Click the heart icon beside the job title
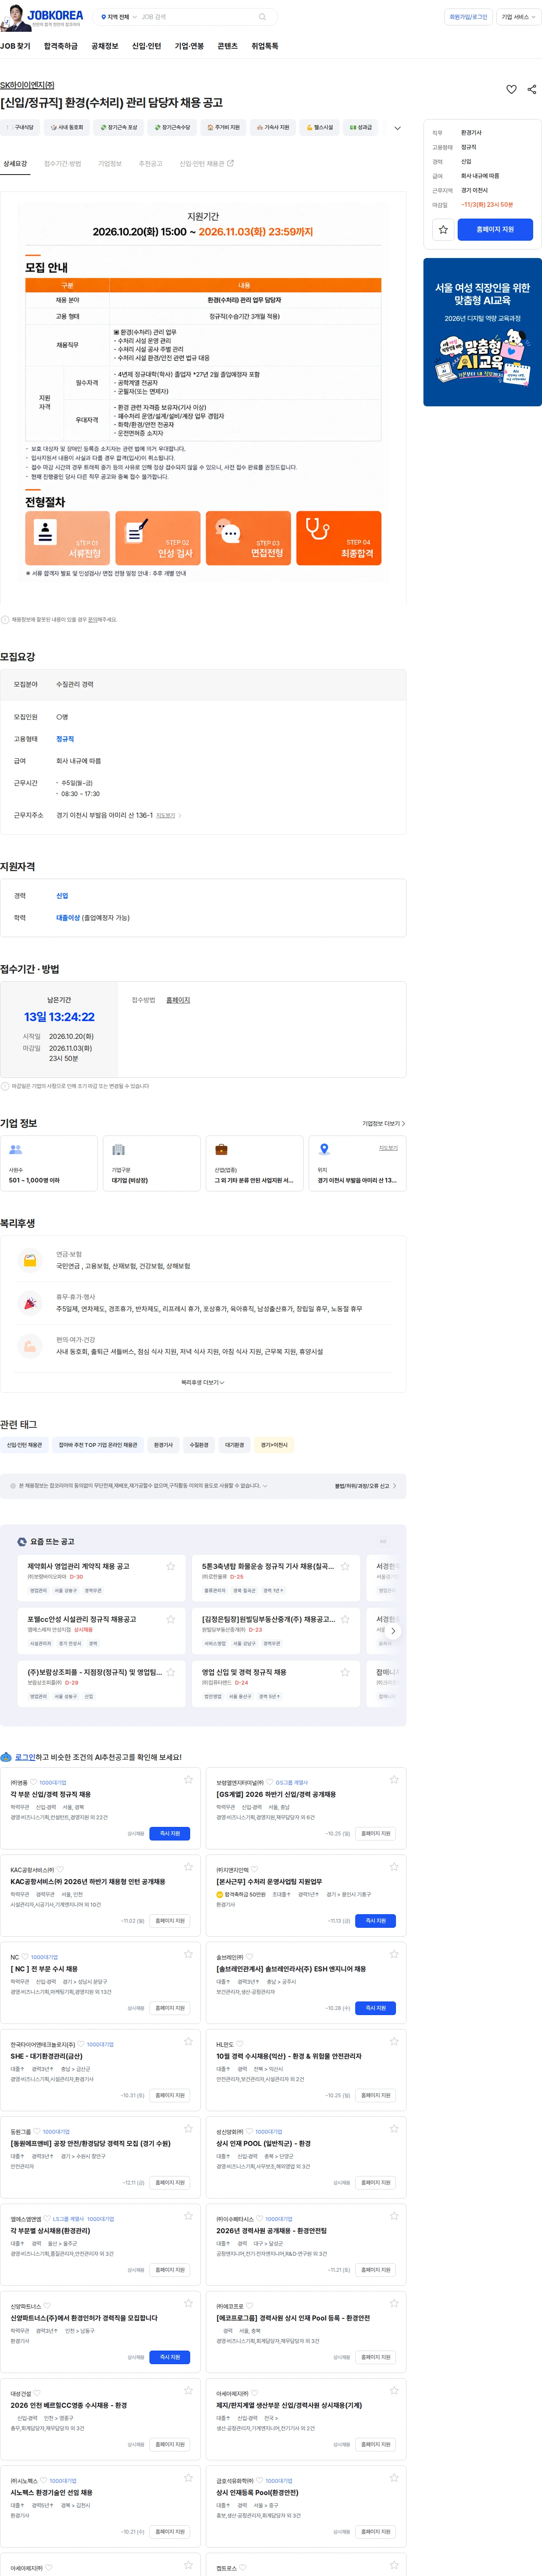542x2576 pixels. tap(511, 89)
